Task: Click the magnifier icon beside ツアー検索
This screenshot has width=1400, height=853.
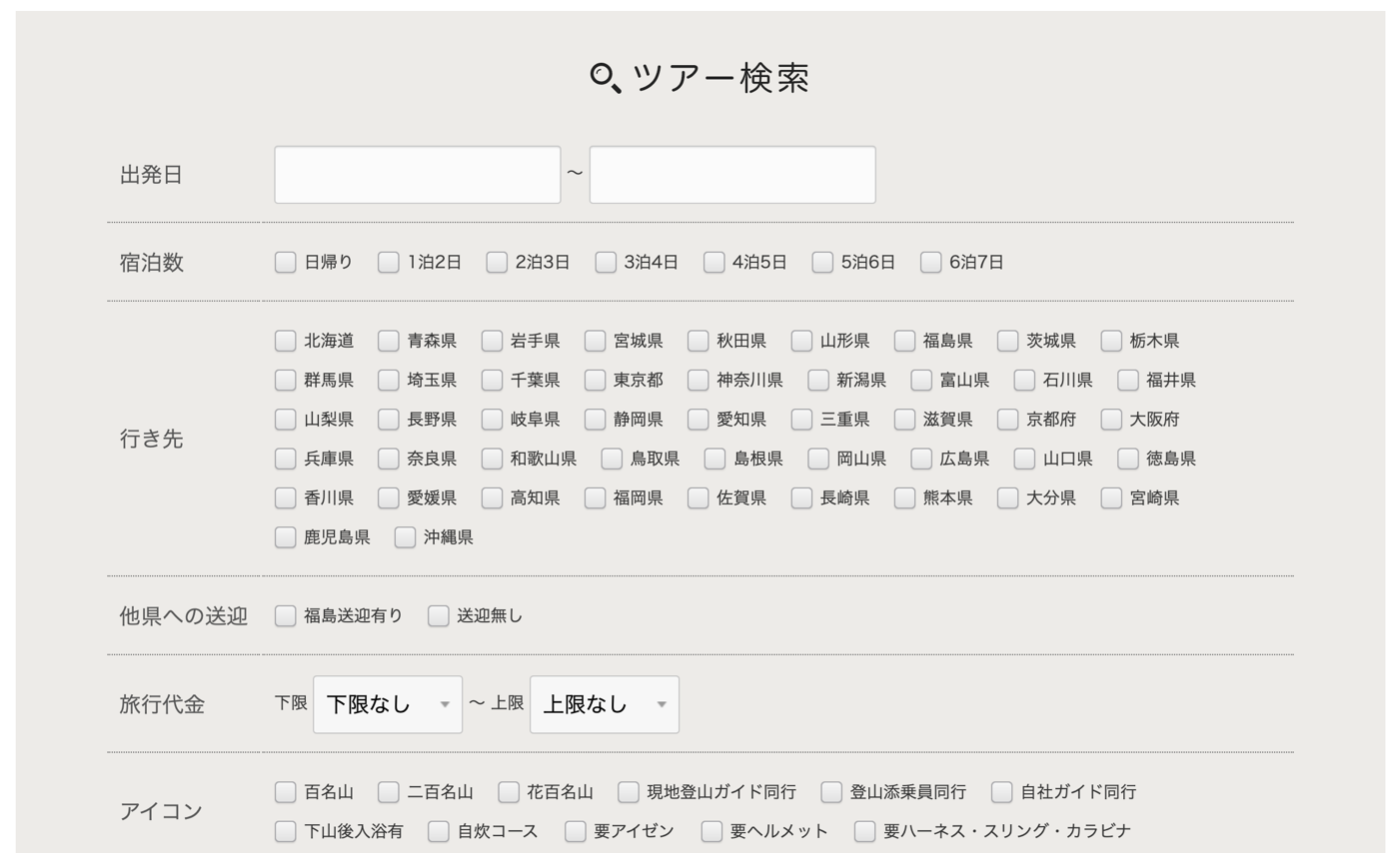Action: (x=605, y=78)
